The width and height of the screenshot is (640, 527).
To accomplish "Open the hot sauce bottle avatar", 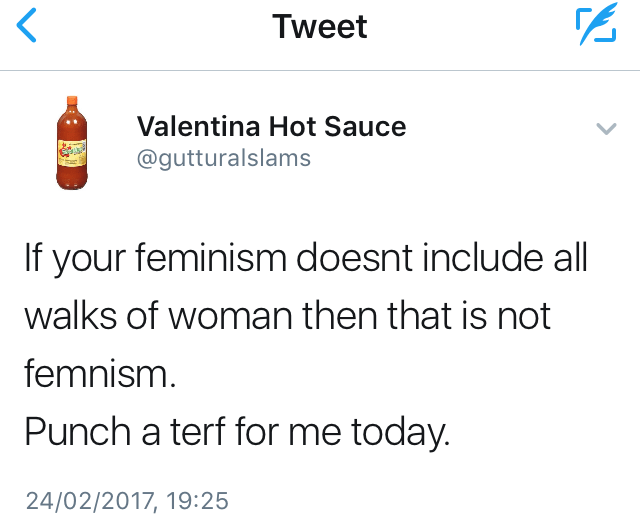I will tap(71, 143).
